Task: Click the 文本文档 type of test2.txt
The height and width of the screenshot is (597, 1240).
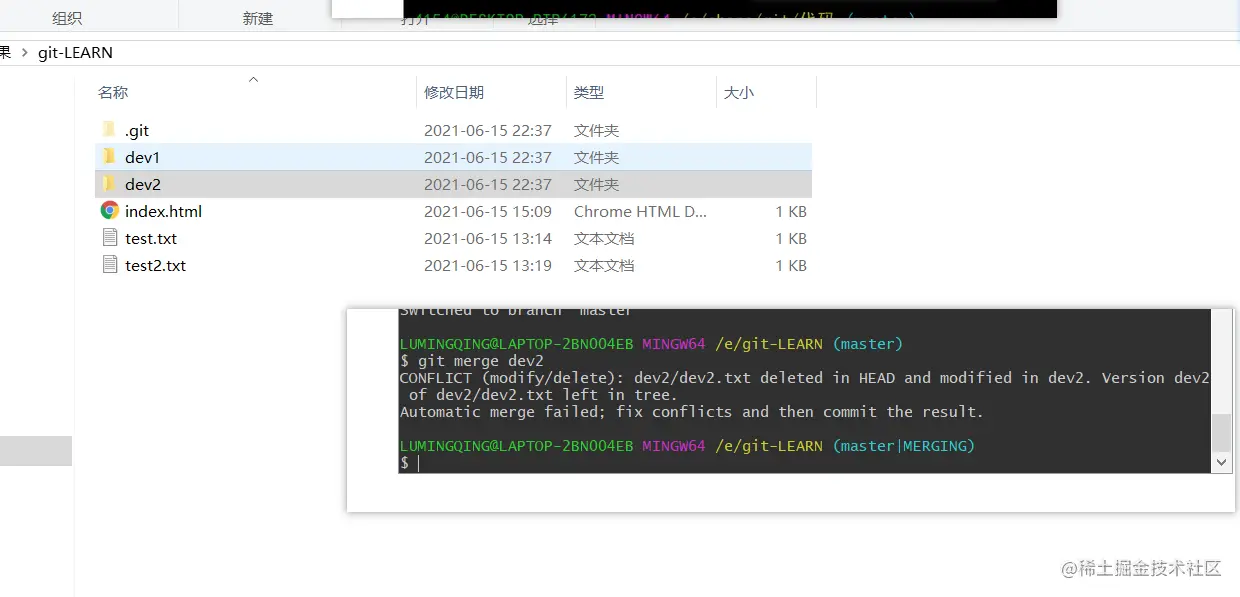Action: 604,265
